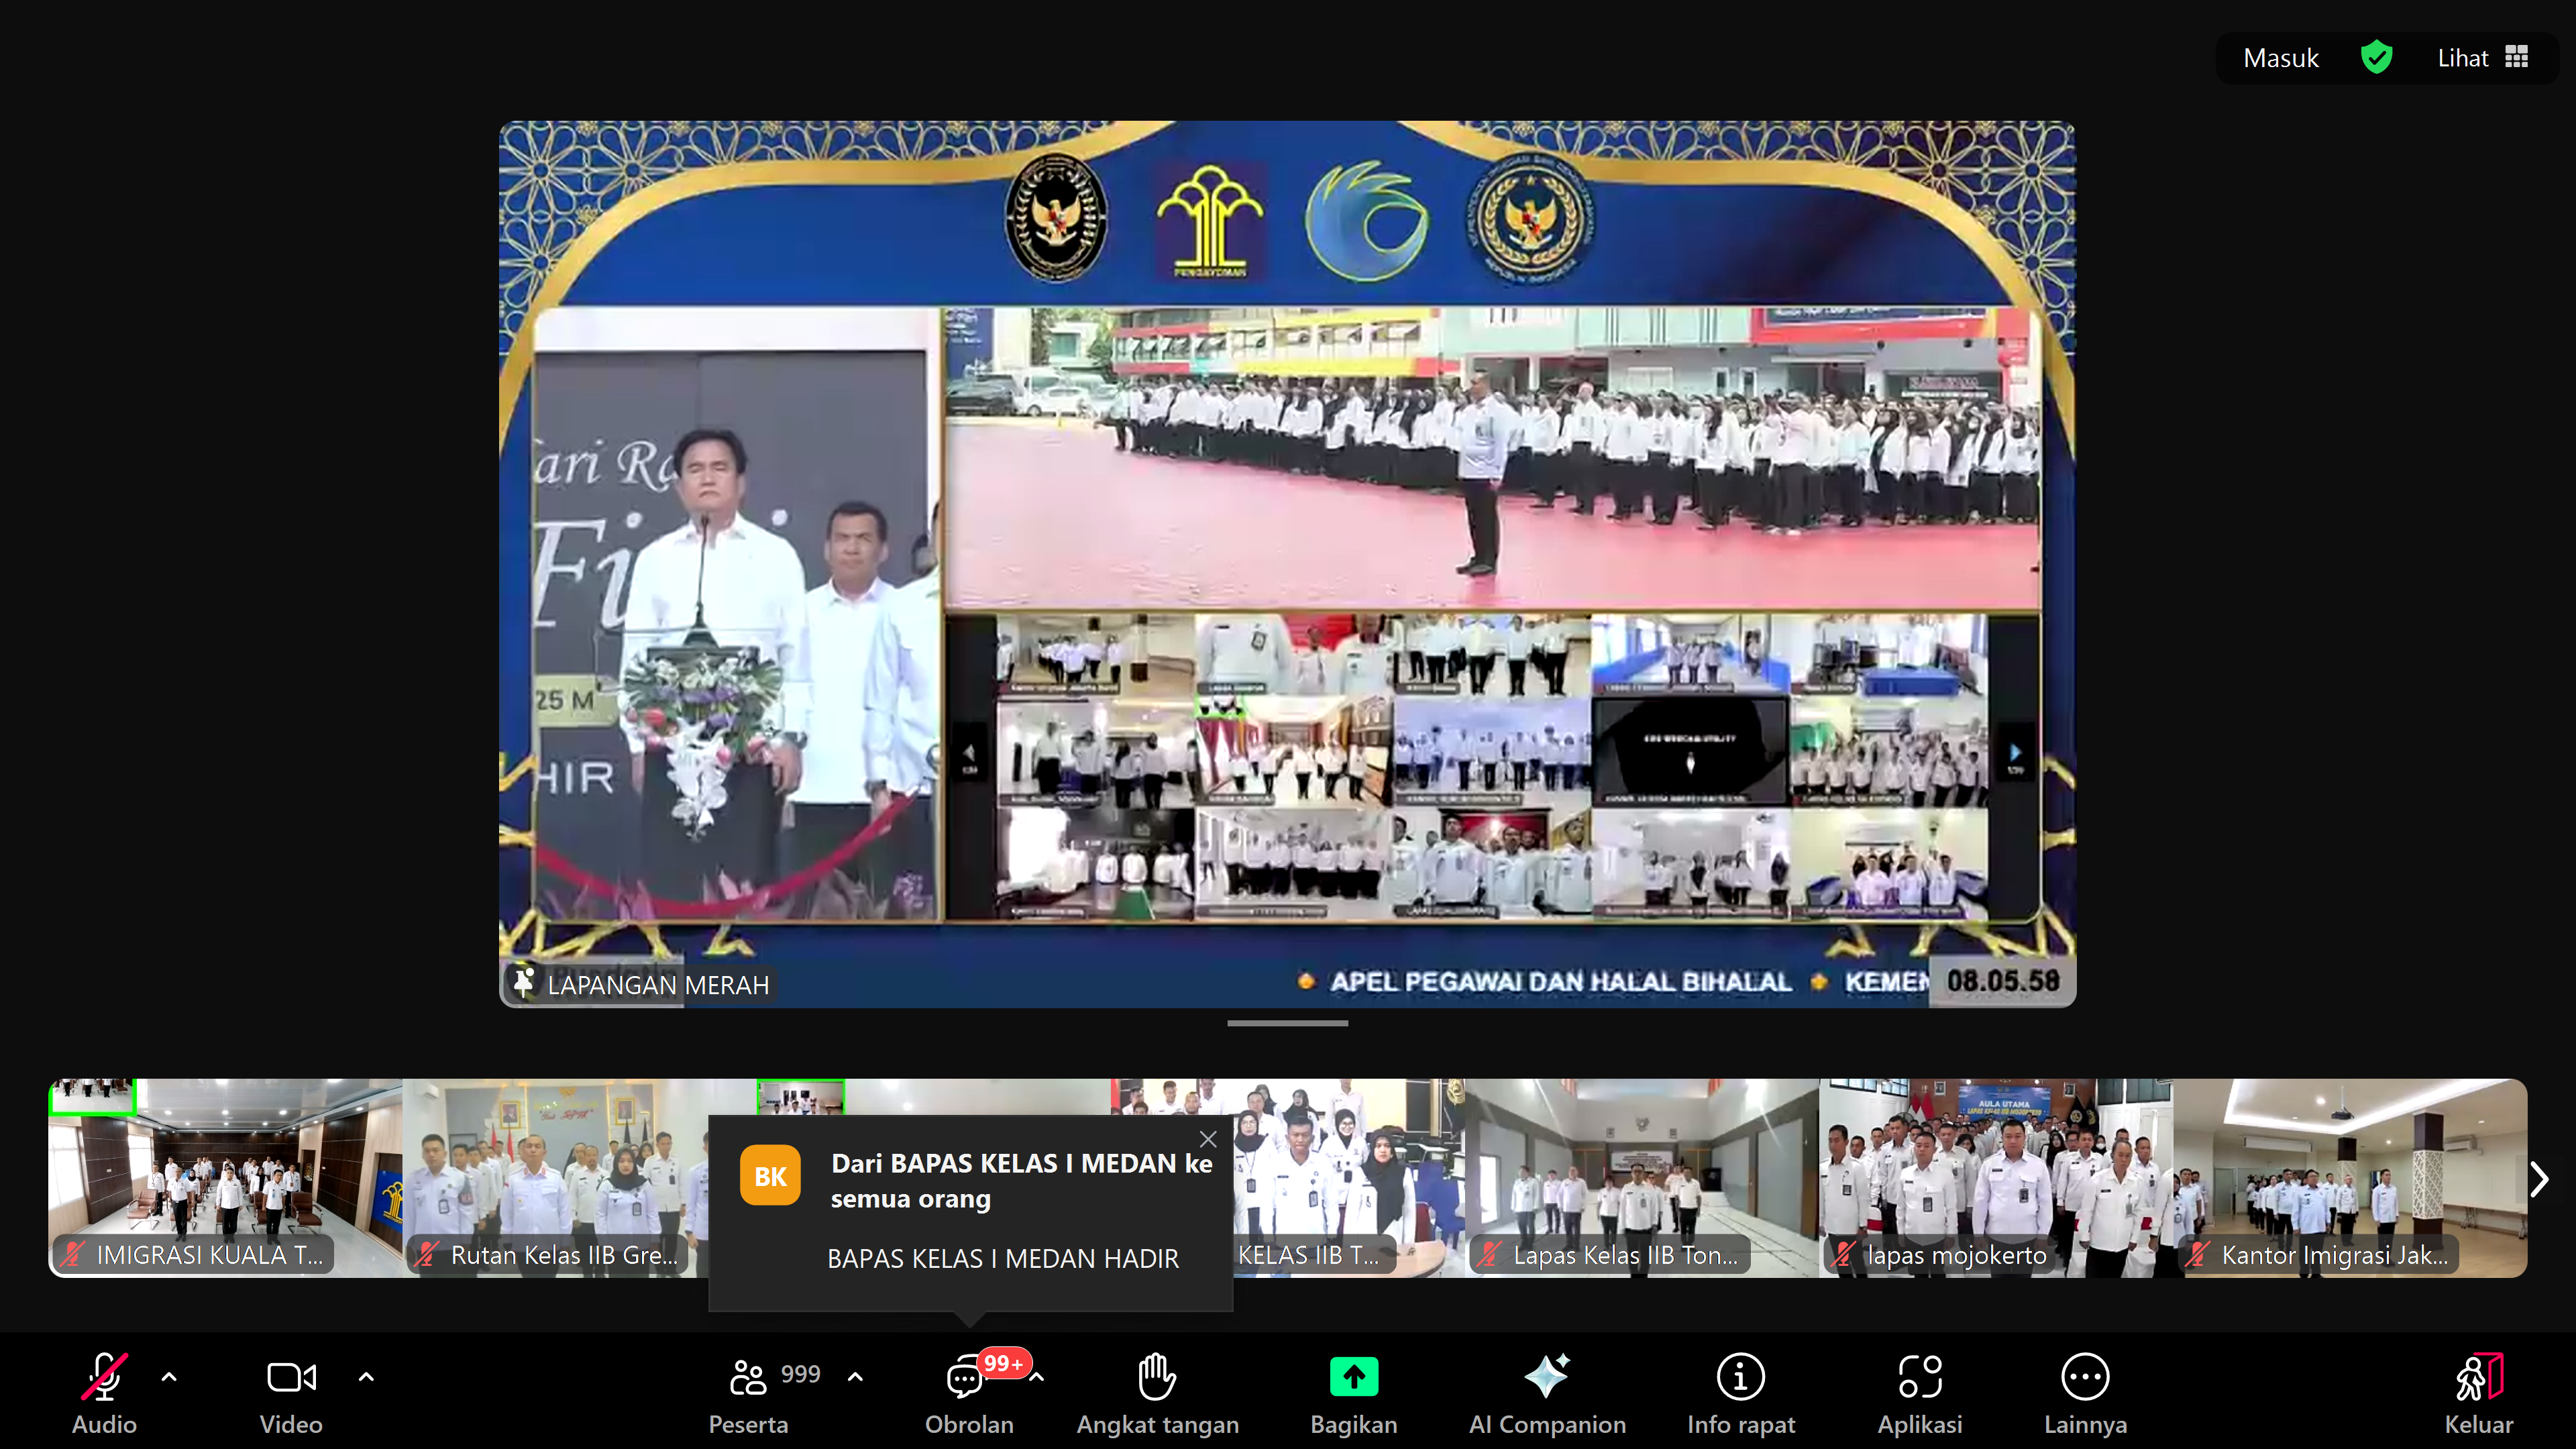Expand video options chevron

pyautogui.click(x=366, y=1377)
